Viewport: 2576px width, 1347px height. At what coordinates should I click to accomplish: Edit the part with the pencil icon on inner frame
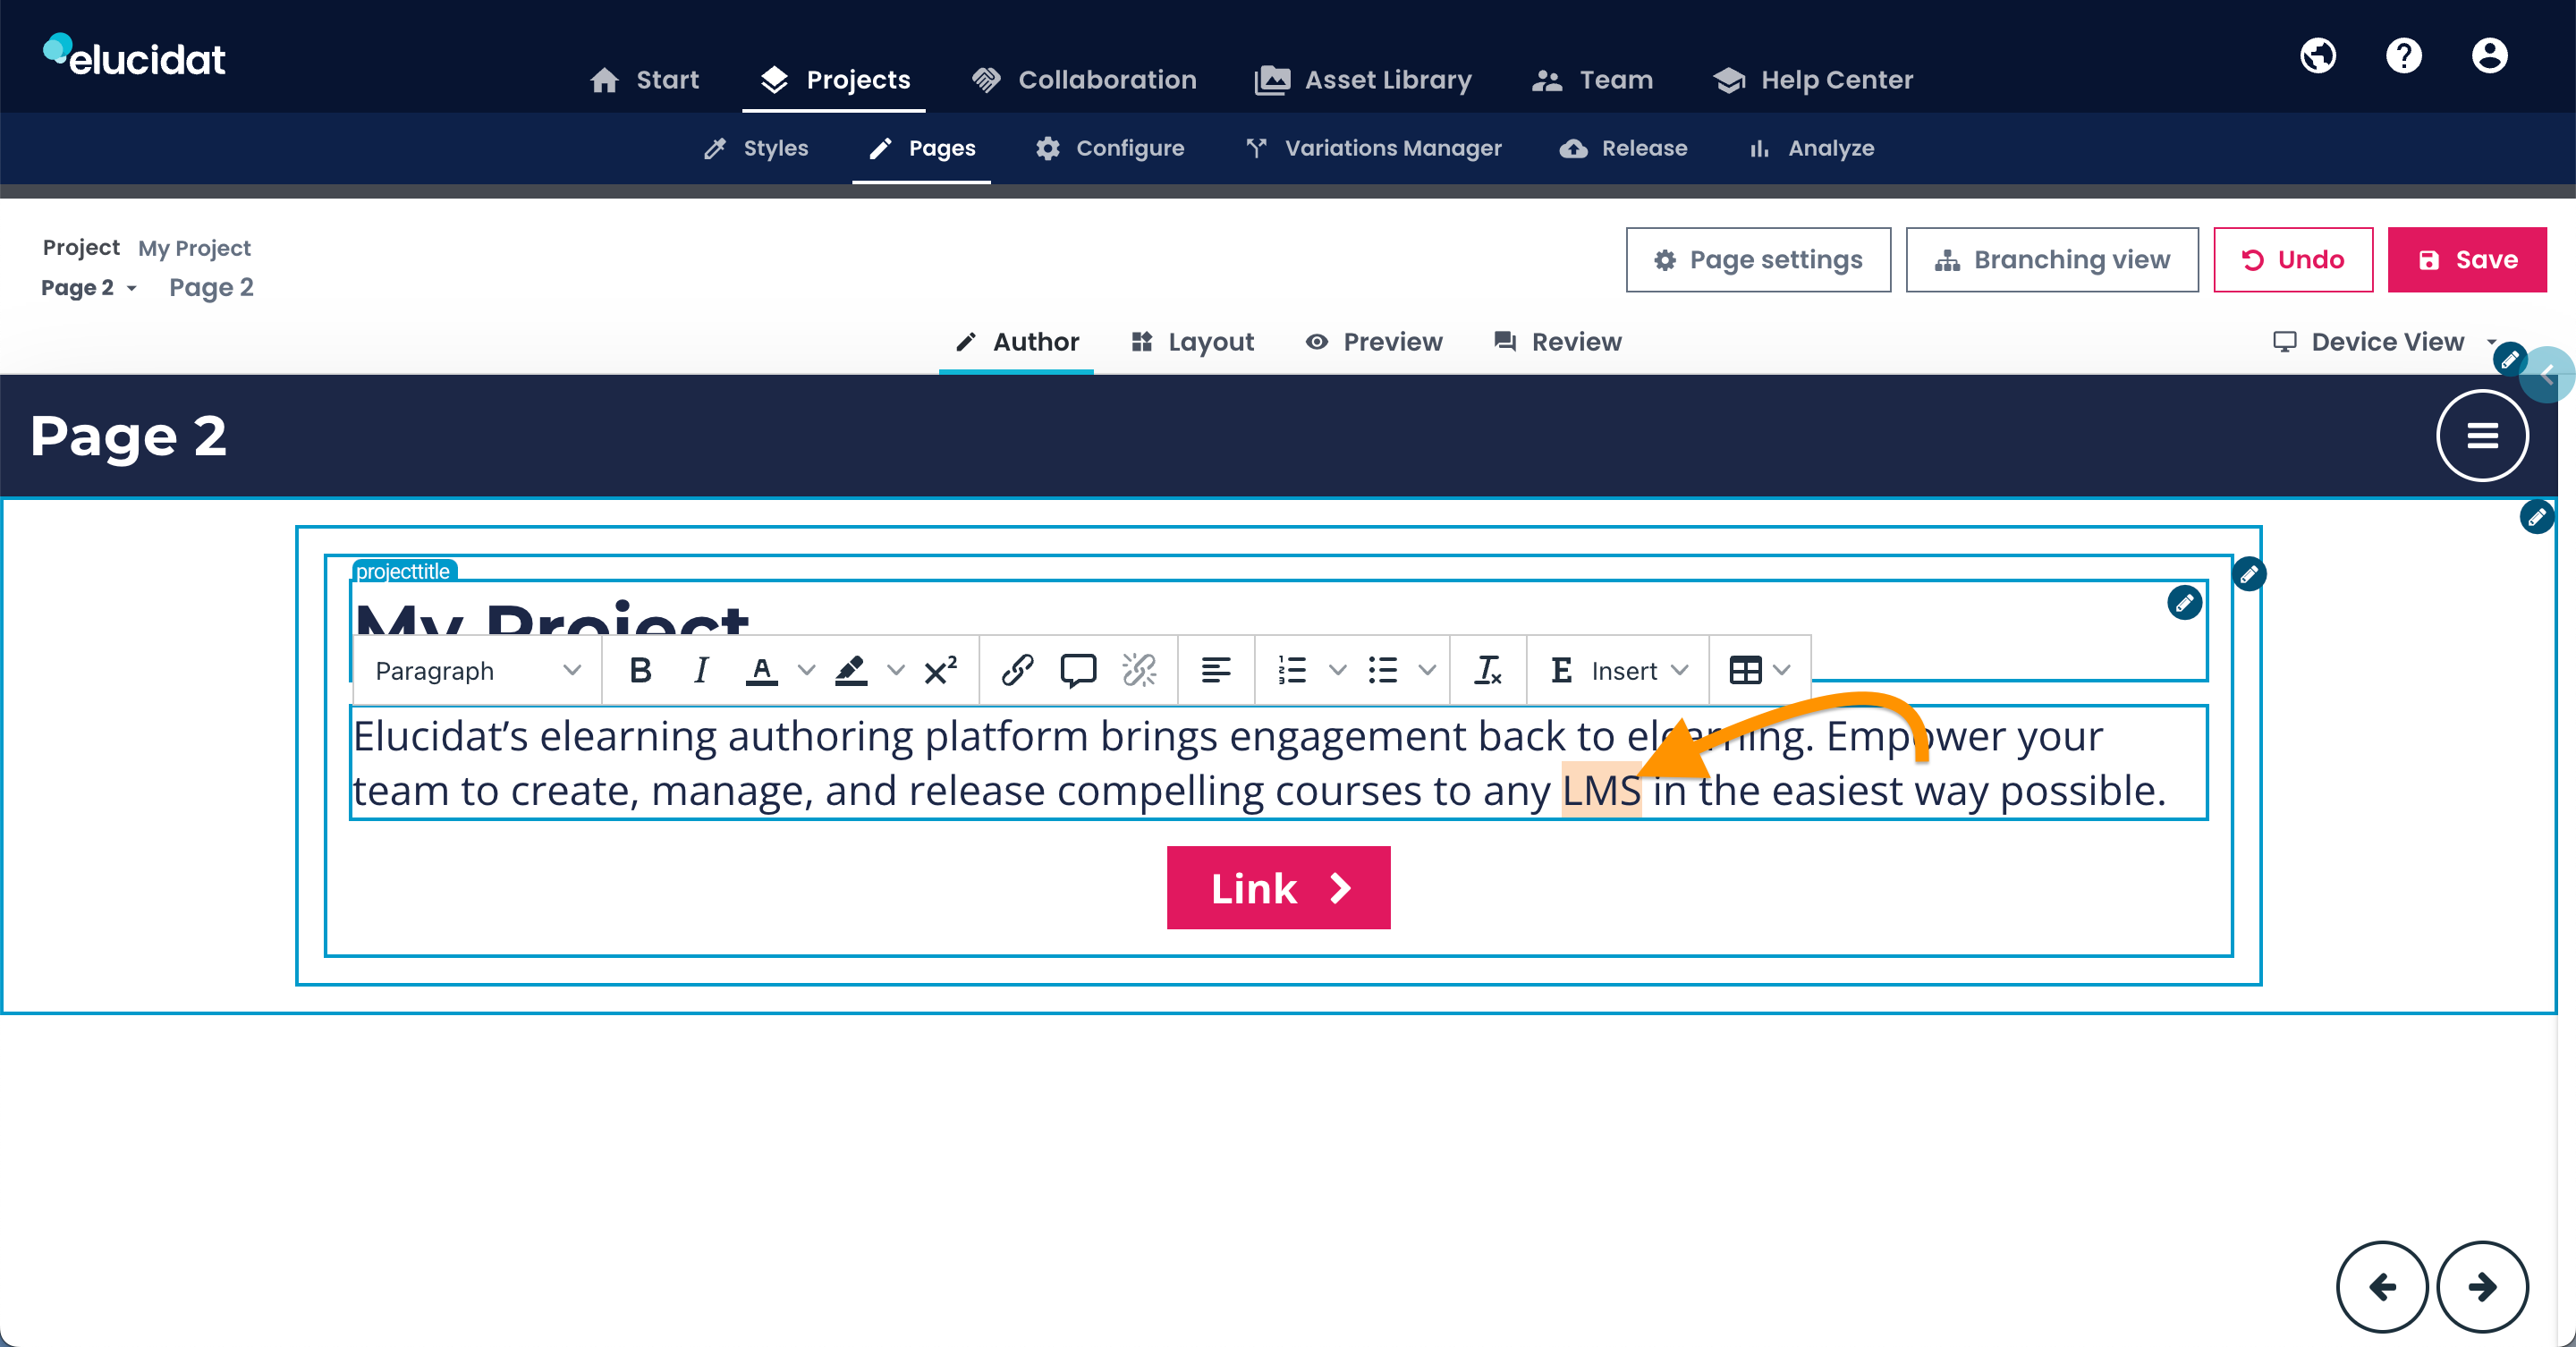coord(2249,574)
